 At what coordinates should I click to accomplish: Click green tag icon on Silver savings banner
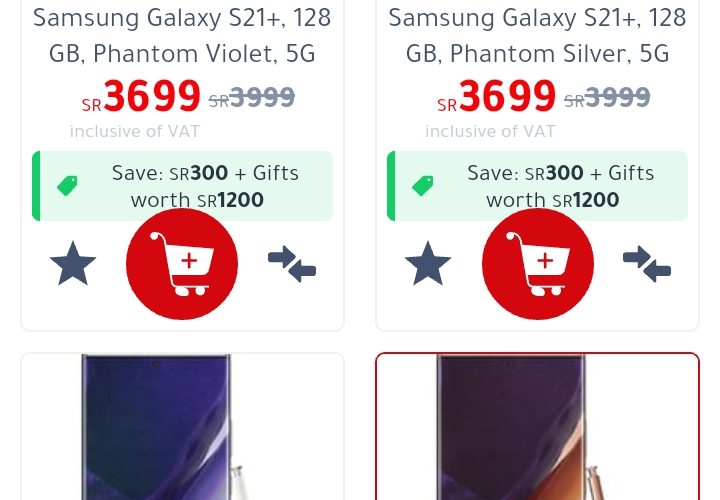[x=422, y=185]
